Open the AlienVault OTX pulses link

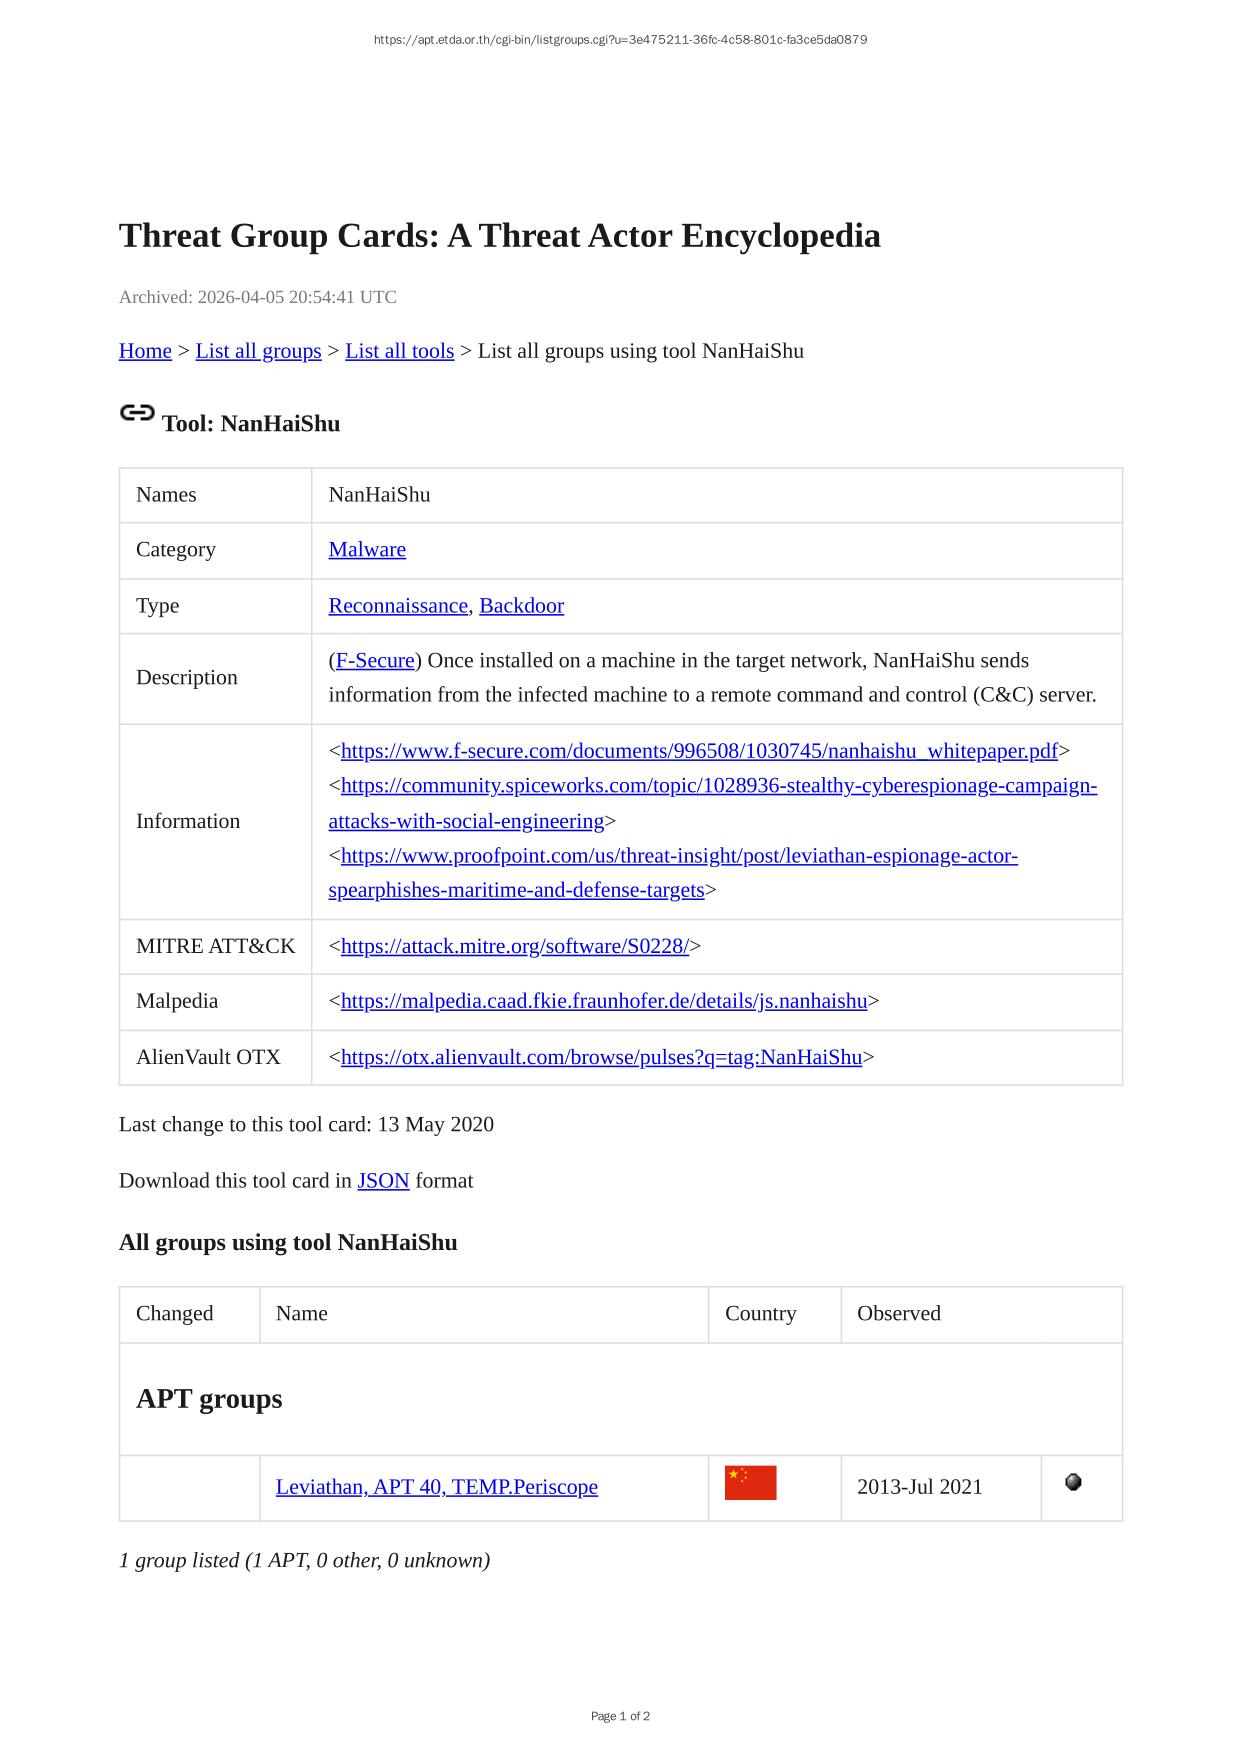pyautogui.click(x=601, y=1057)
